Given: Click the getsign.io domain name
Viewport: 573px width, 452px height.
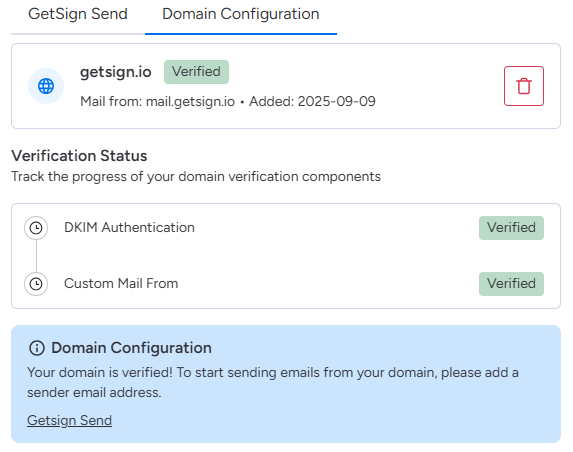Looking at the screenshot, I should [x=116, y=72].
